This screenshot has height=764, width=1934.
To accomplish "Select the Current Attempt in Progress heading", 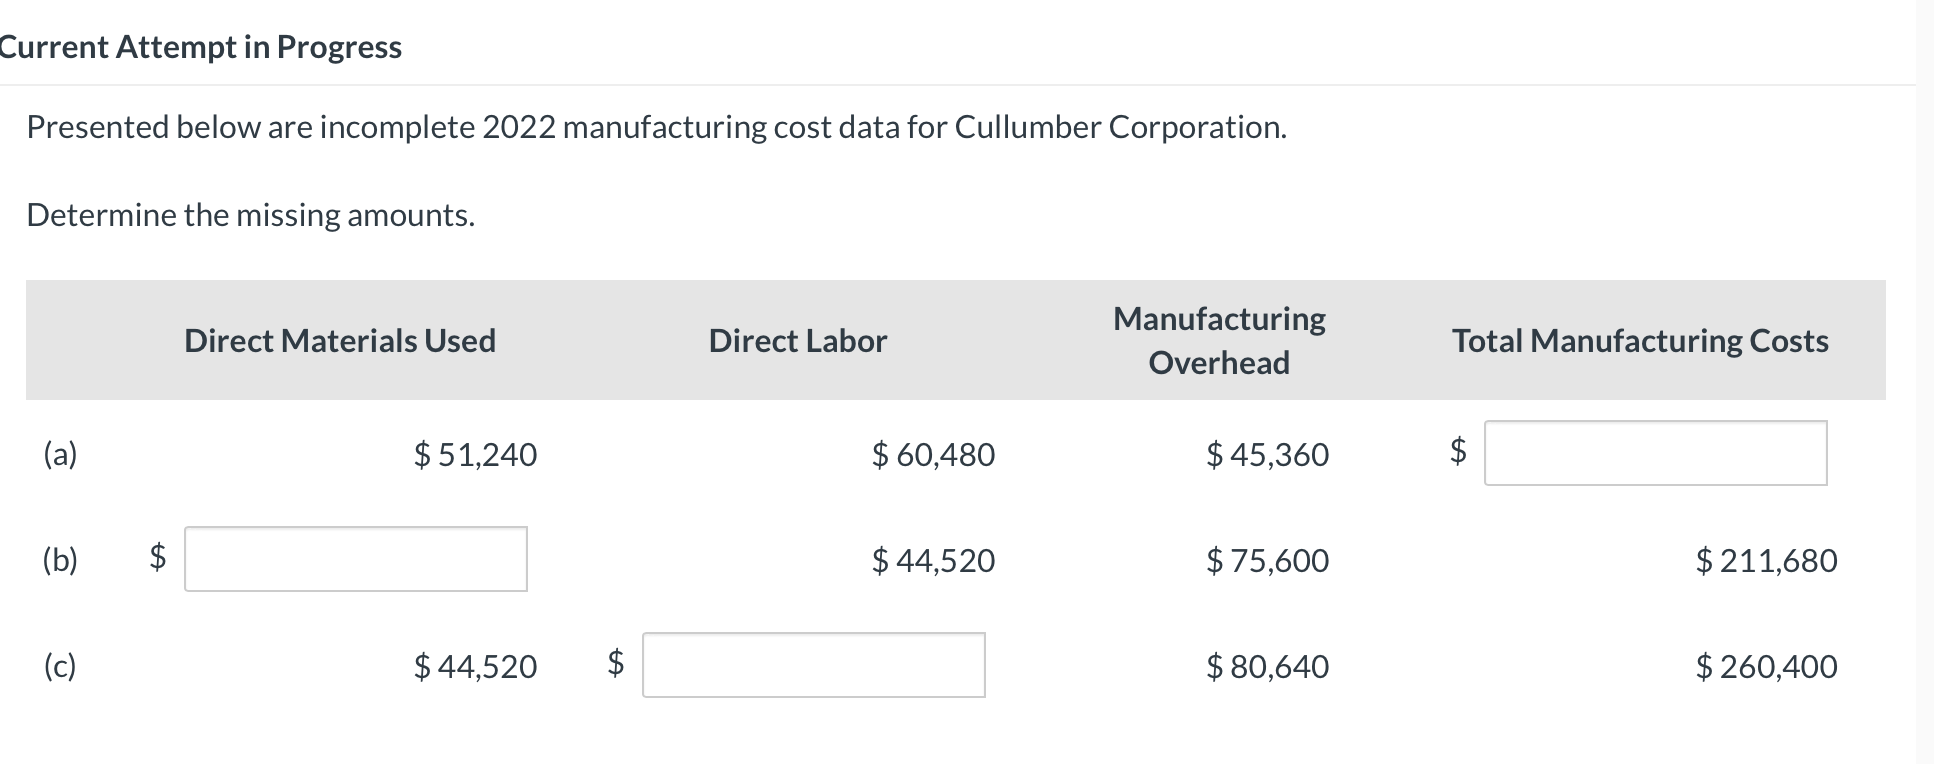I will tap(200, 46).
